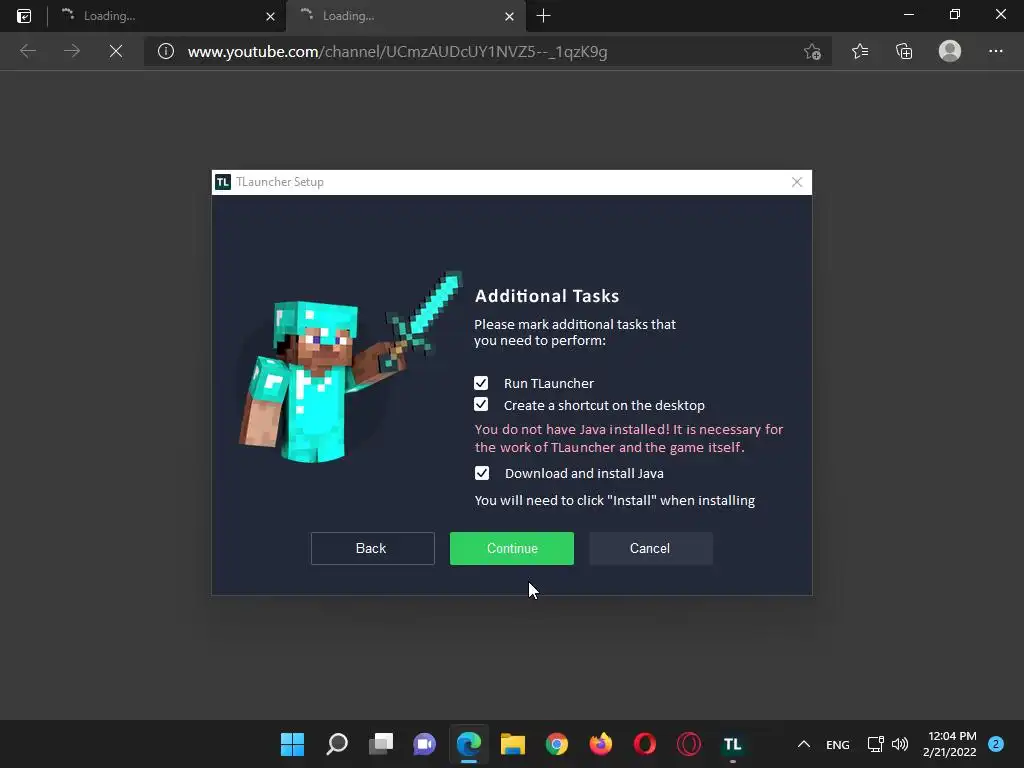This screenshot has width=1024, height=768.
Task: Close the first Loading tab
Action: (x=270, y=16)
